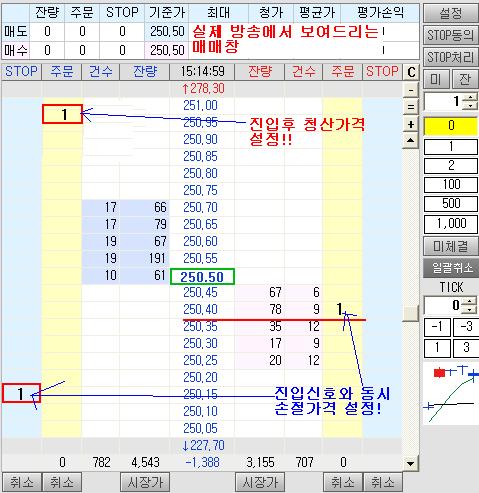This screenshot has height=493, width=479.
Task: Select the yellow 0 quantity box
Action: (451, 126)
